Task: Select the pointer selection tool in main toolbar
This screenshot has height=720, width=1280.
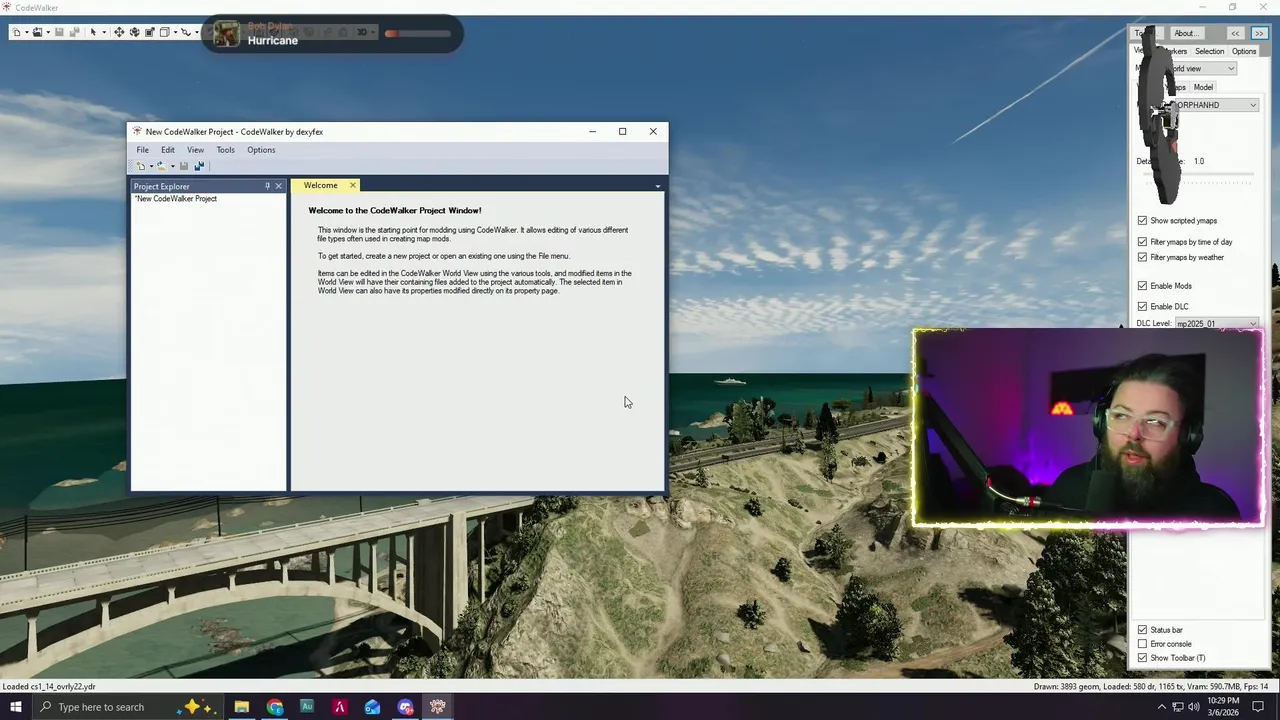Action: [x=93, y=32]
